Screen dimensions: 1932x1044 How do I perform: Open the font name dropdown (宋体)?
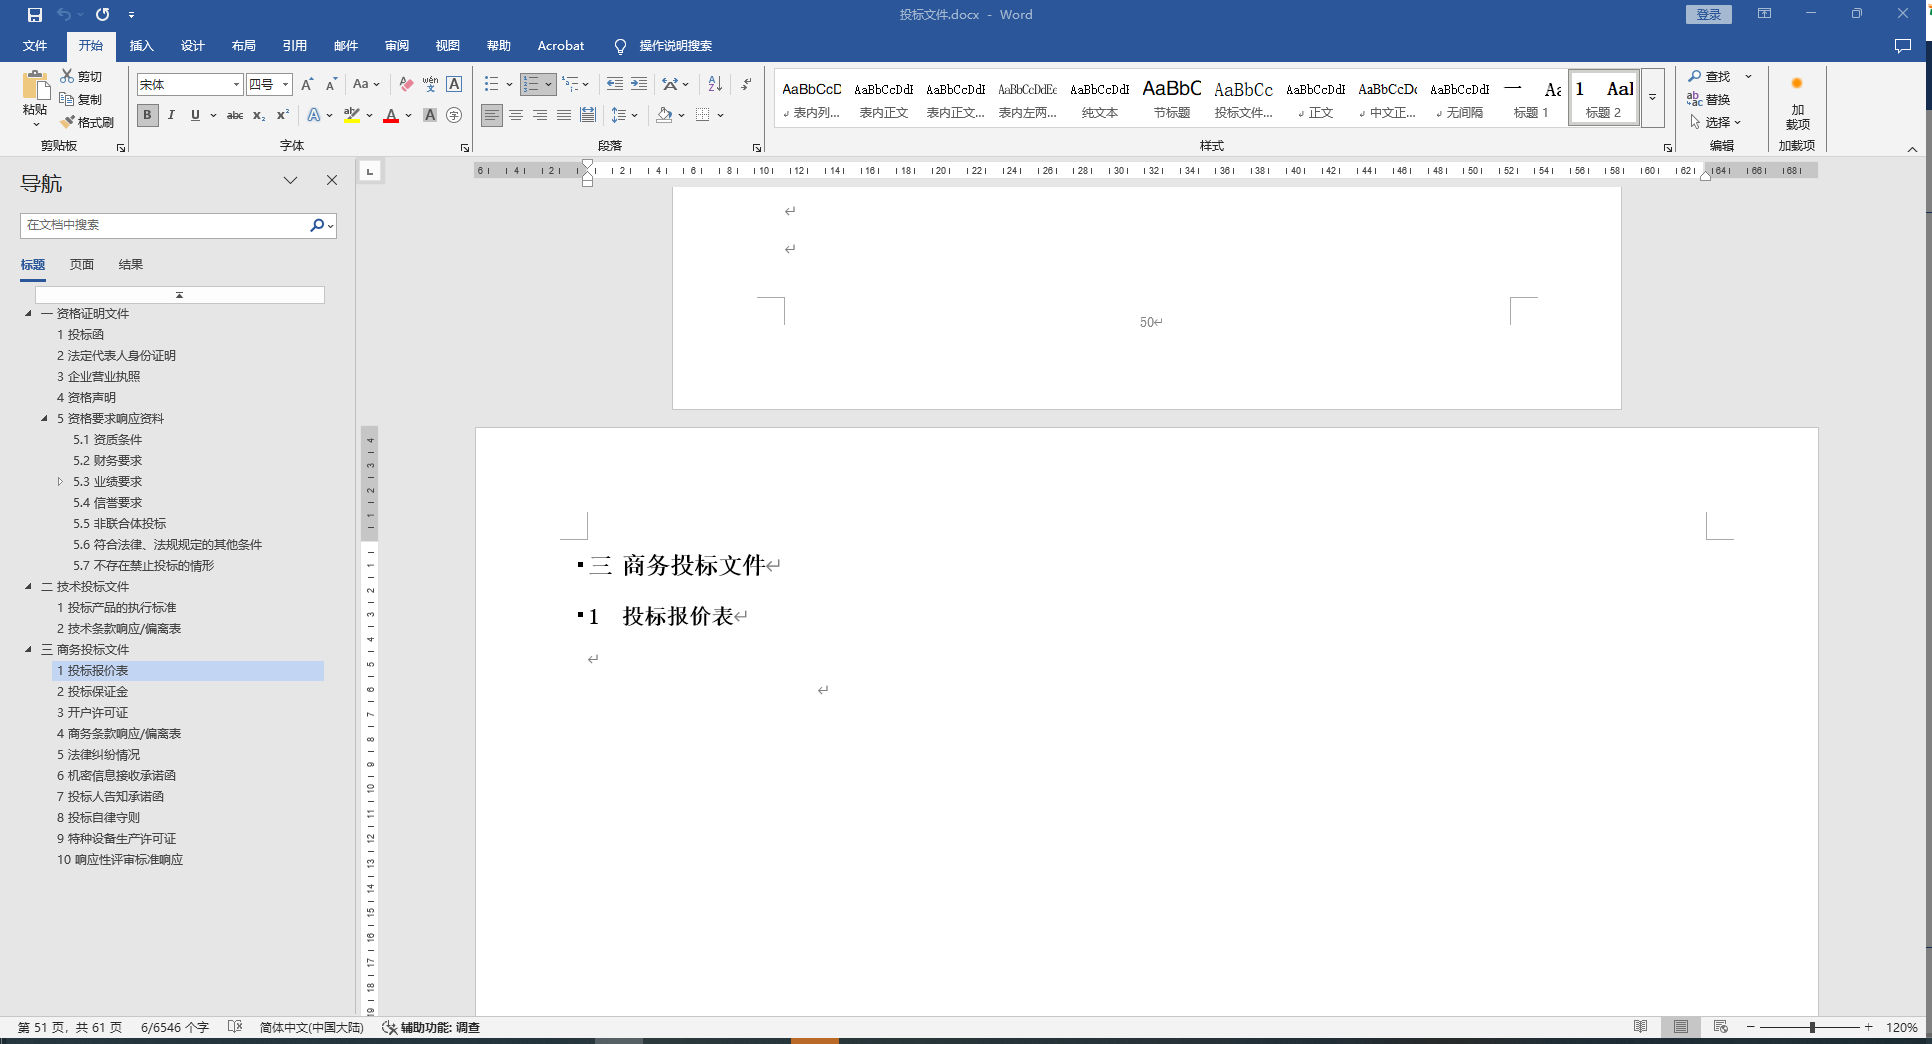(236, 85)
